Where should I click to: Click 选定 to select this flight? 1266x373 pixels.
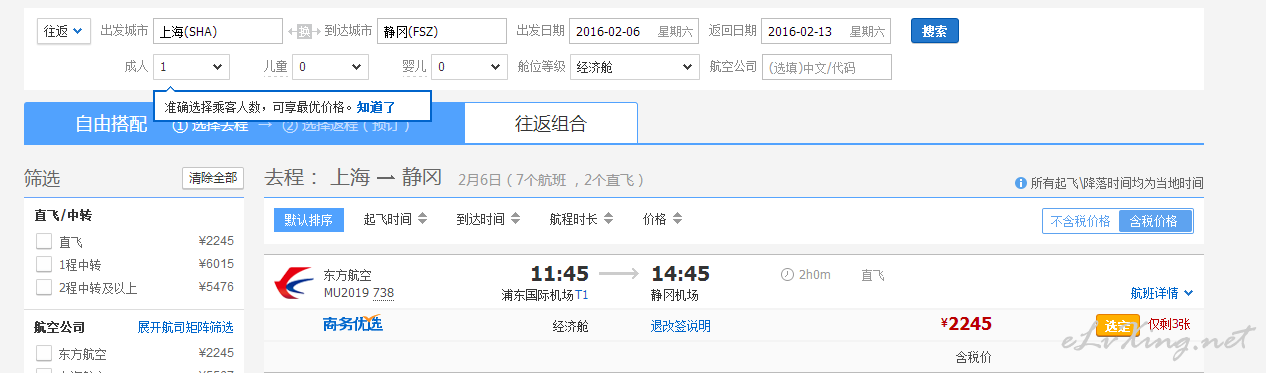1118,325
